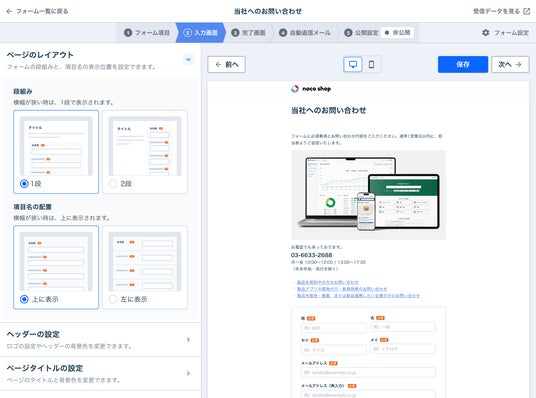Click the 次へ button

pos(510,64)
